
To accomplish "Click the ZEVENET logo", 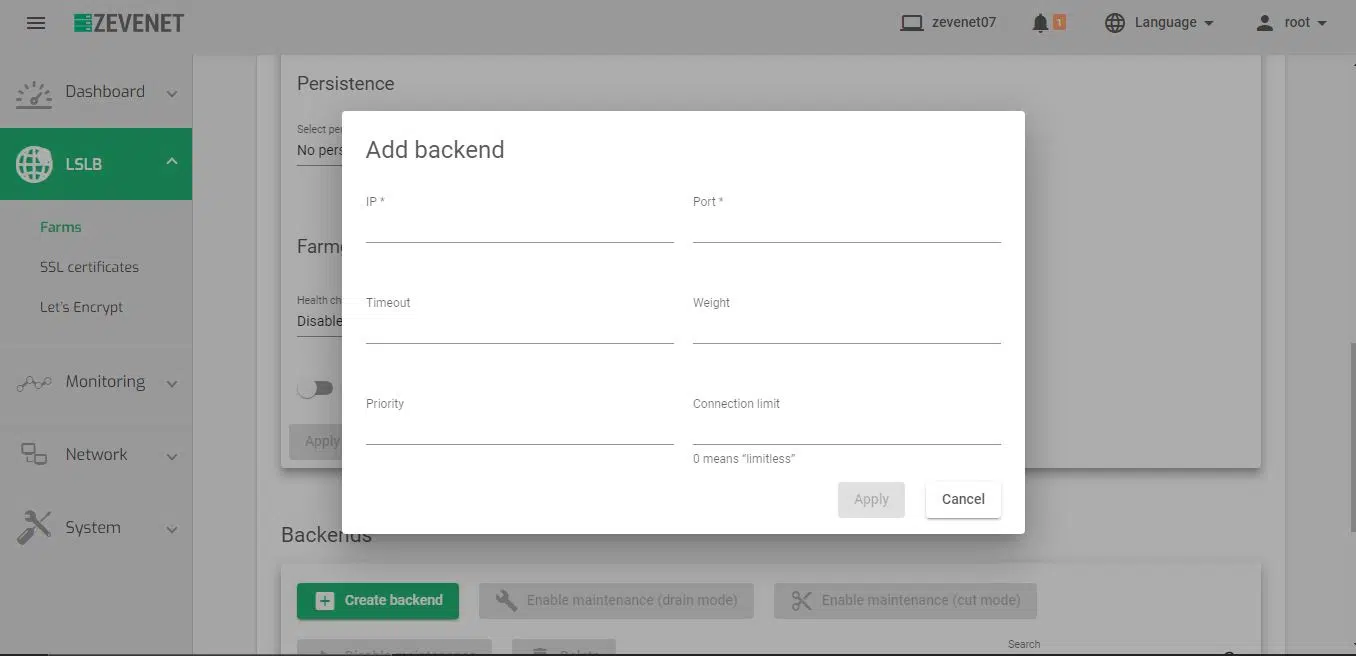I will (129, 23).
